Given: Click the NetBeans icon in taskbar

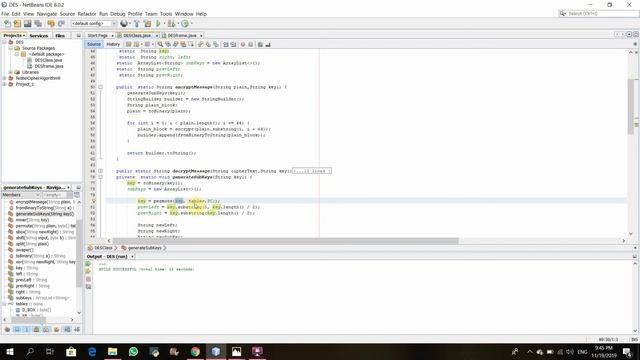Looking at the screenshot, I should point(216,351).
